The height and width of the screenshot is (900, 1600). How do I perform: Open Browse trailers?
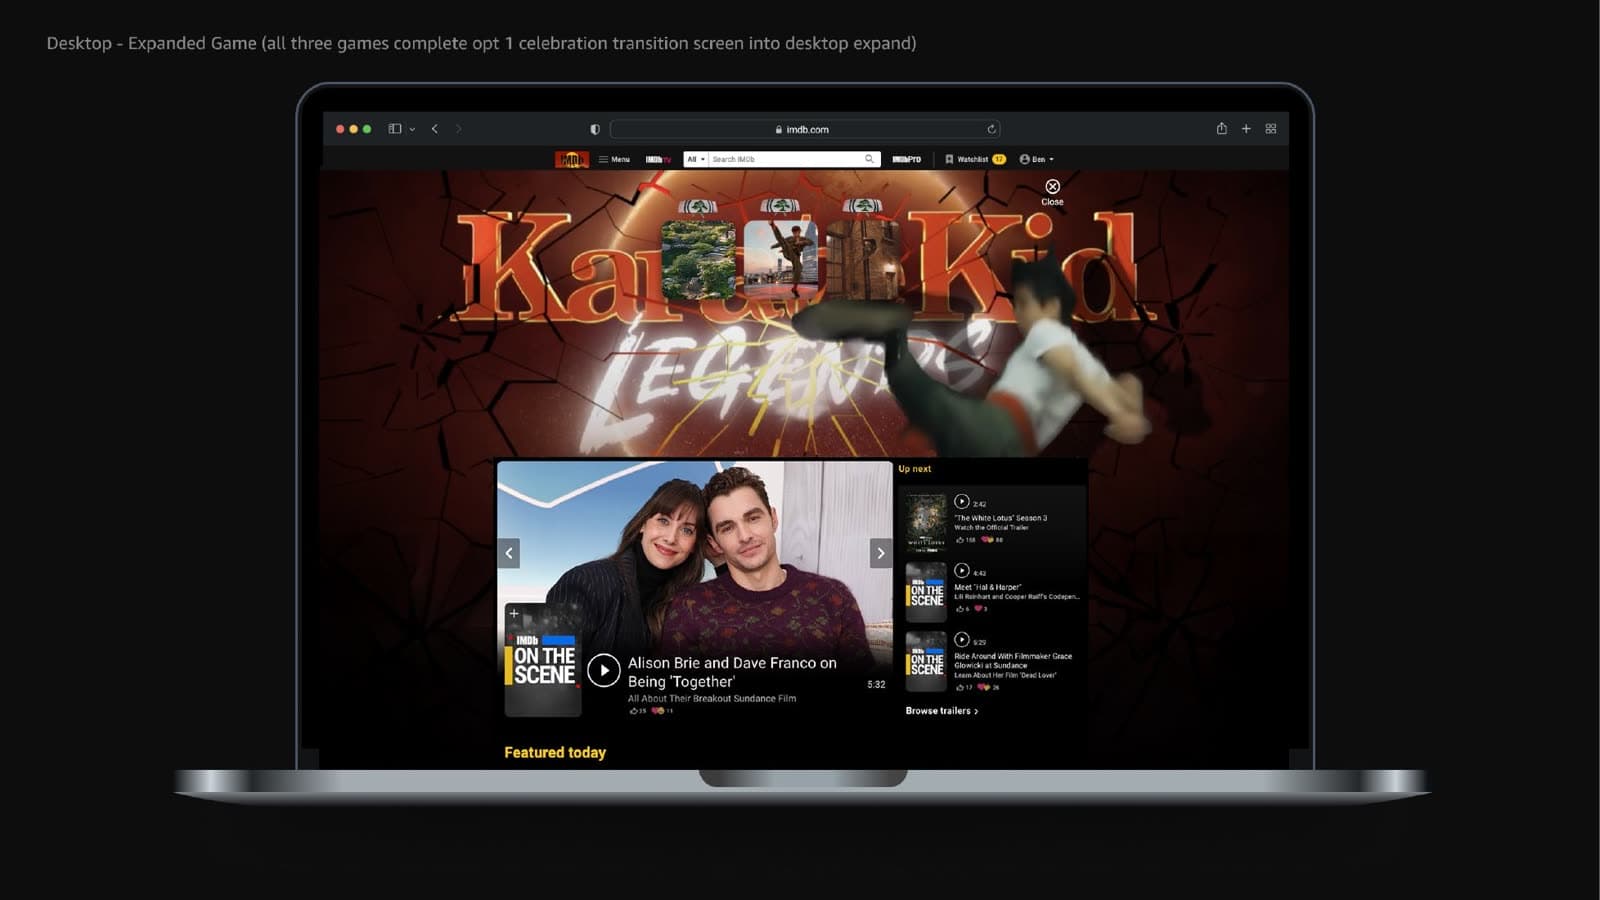click(942, 711)
